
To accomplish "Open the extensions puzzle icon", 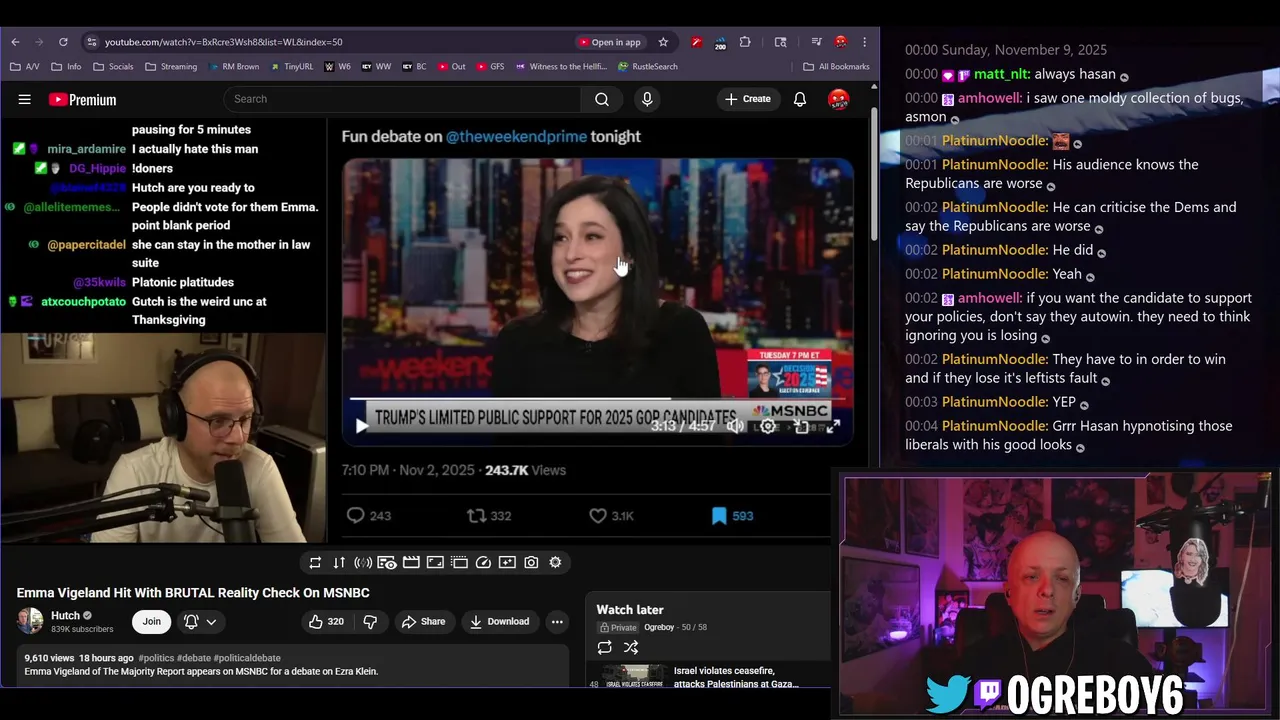I will coord(745,42).
